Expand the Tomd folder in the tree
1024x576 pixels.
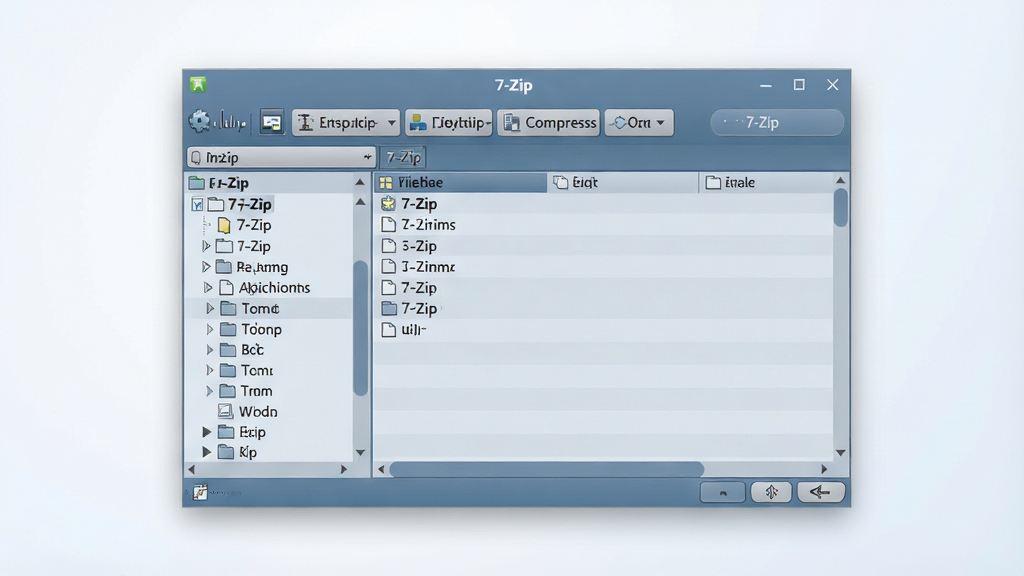(210, 308)
